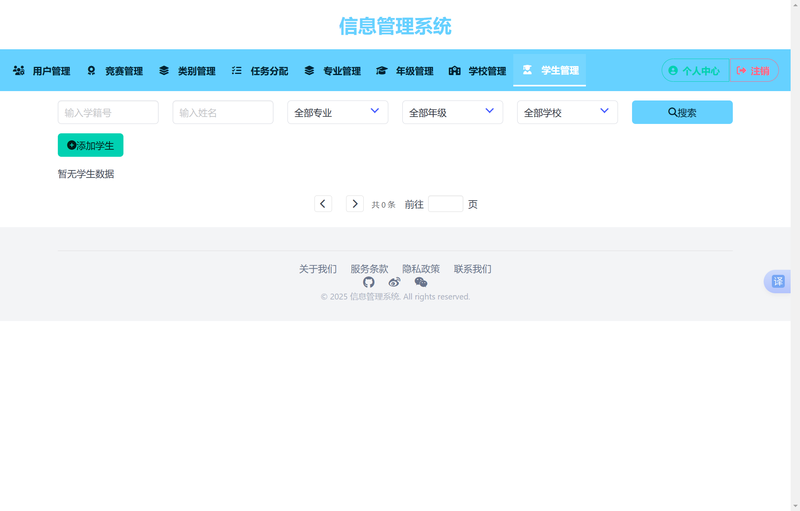Open 个人中心 profile button
The height and width of the screenshot is (511, 800).
click(695, 70)
